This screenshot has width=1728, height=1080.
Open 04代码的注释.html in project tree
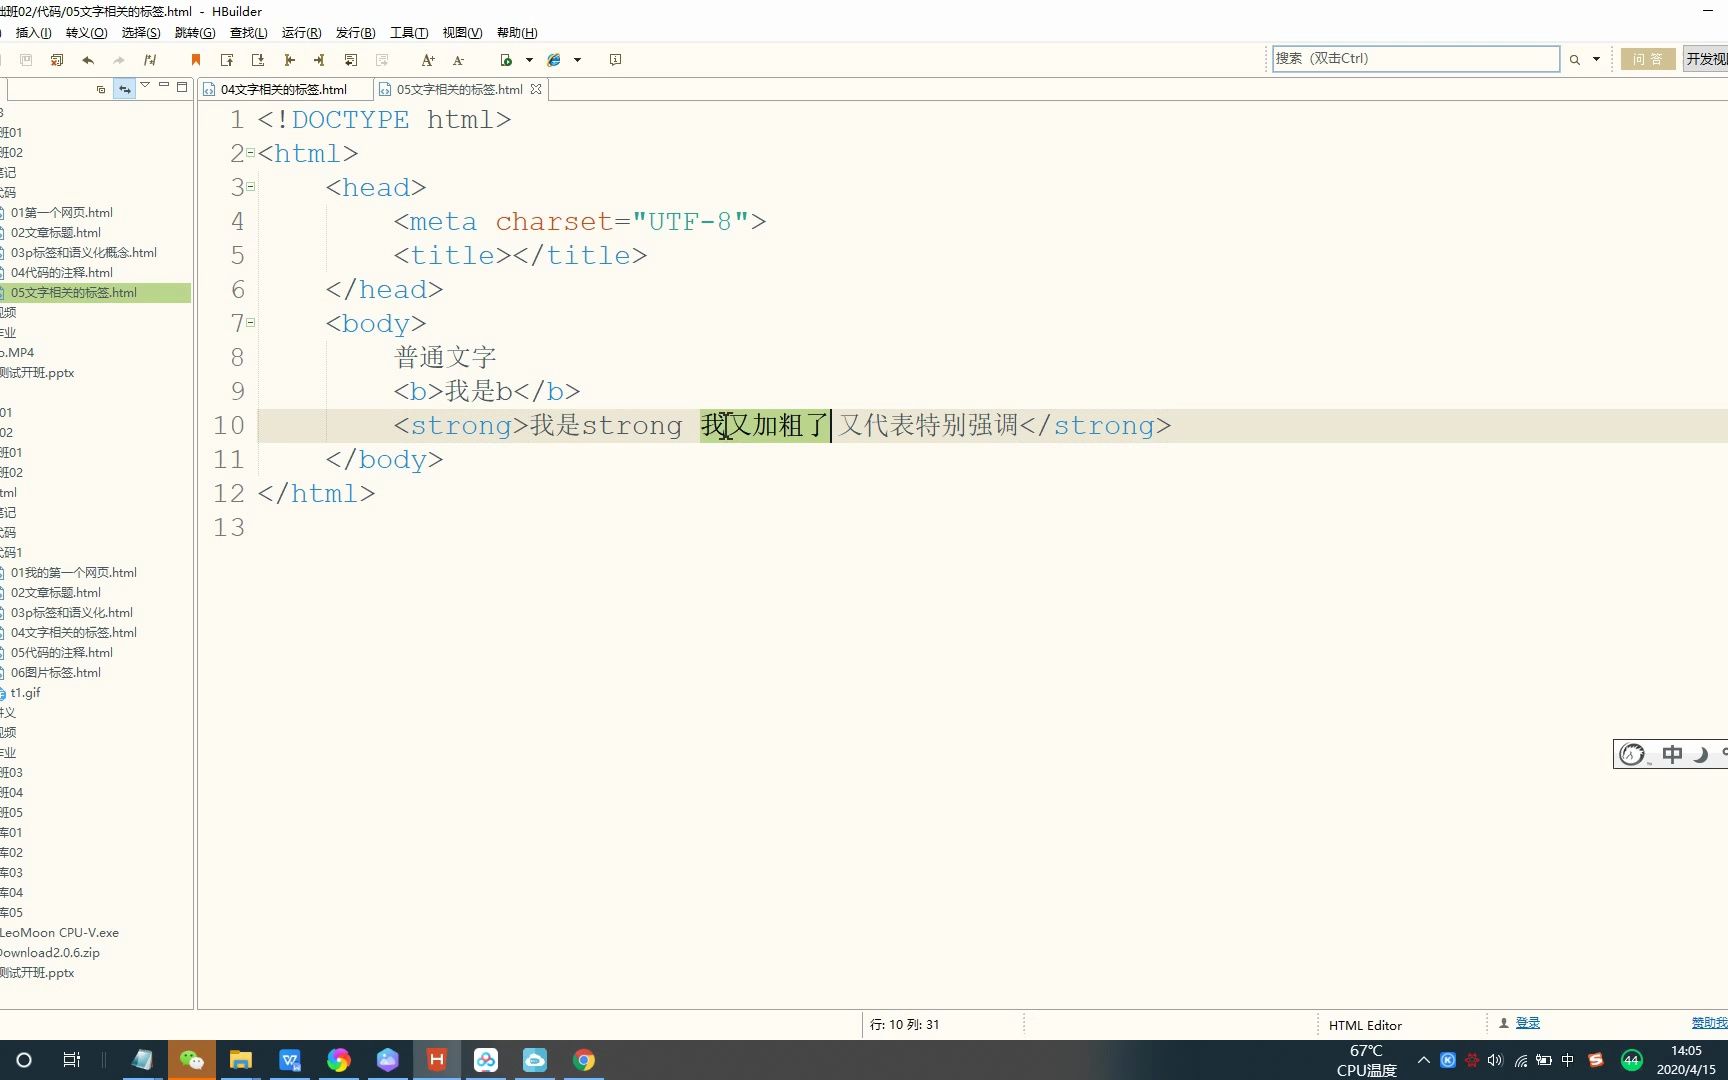tap(61, 272)
